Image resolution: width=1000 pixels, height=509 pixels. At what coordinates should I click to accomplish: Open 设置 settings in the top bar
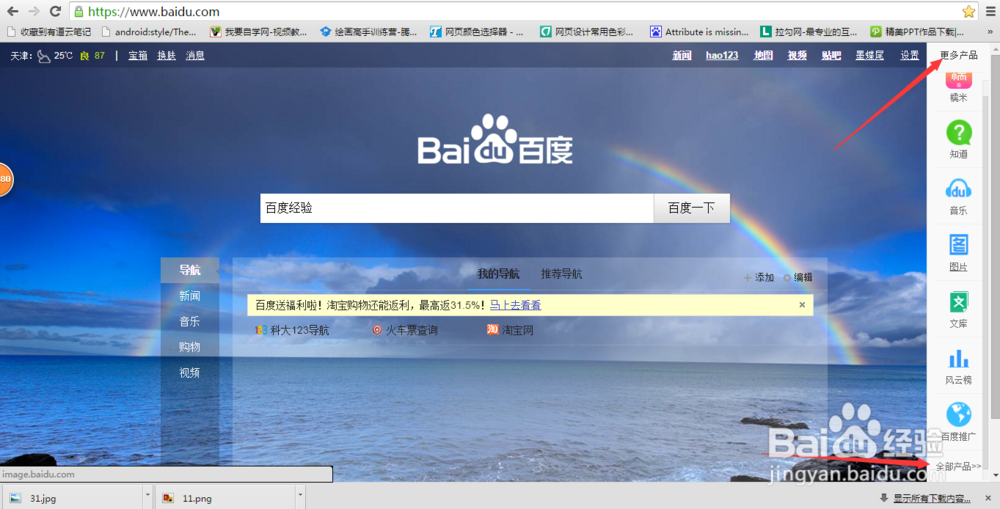click(909, 55)
